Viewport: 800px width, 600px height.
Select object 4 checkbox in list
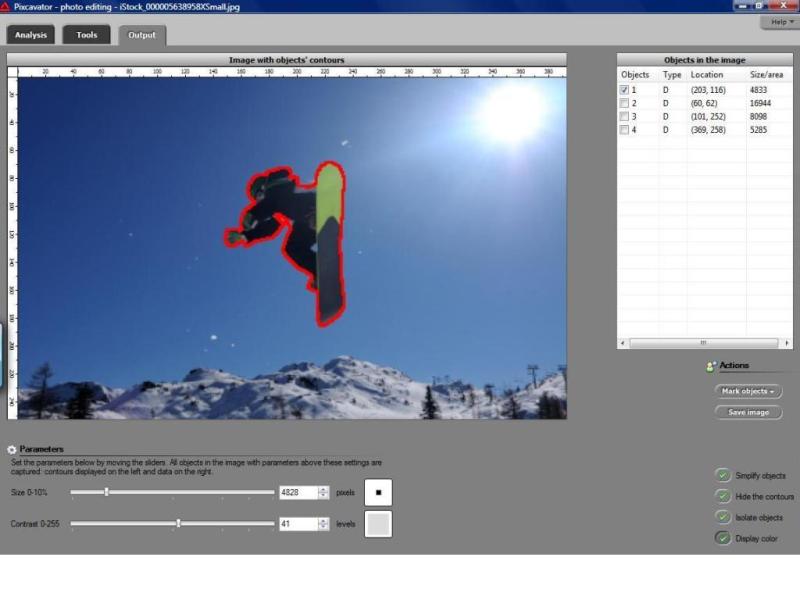click(x=625, y=130)
